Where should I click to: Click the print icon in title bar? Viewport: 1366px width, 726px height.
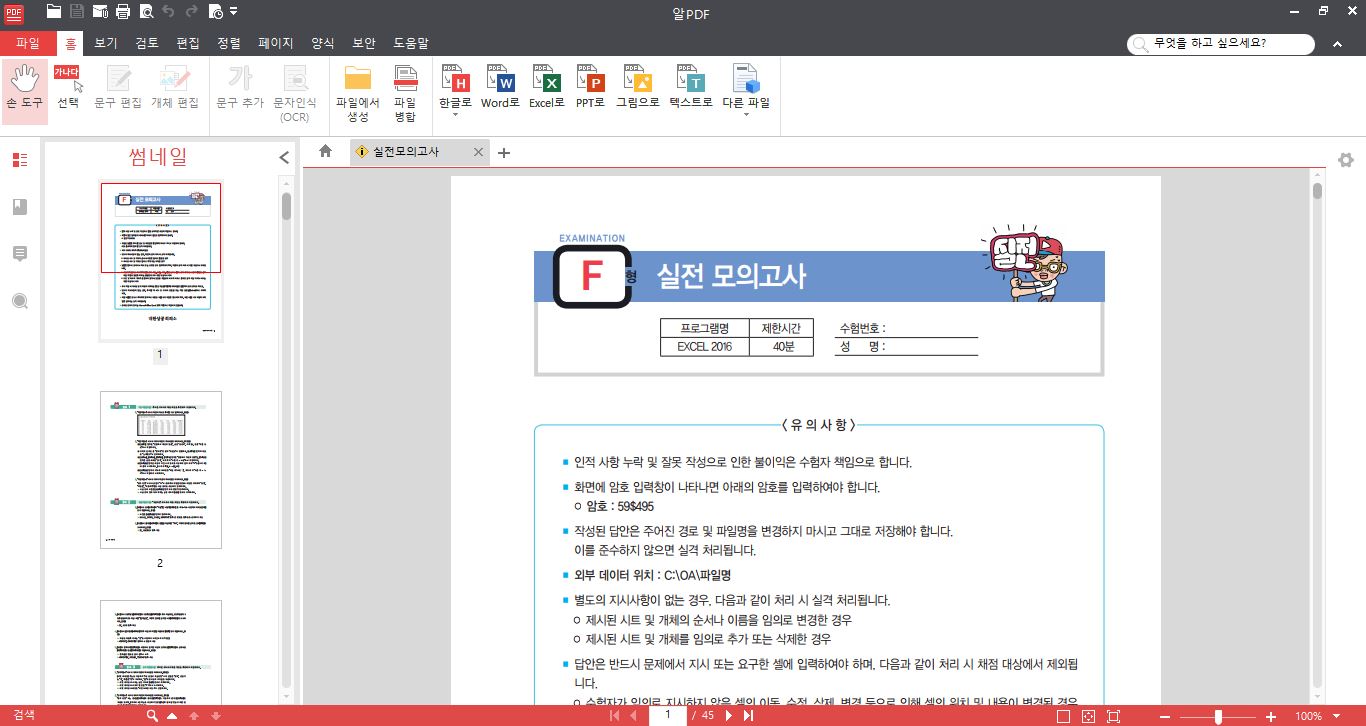[x=122, y=12]
